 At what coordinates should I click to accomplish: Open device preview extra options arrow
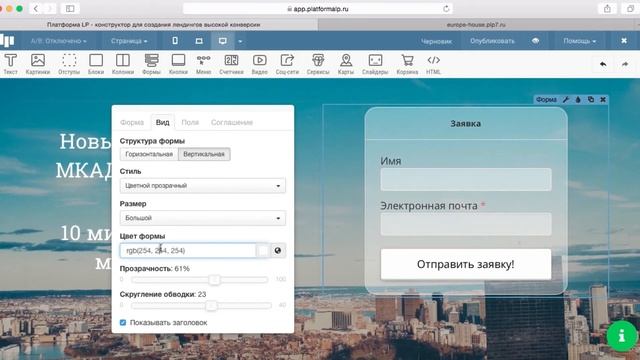pyautogui.click(x=240, y=41)
